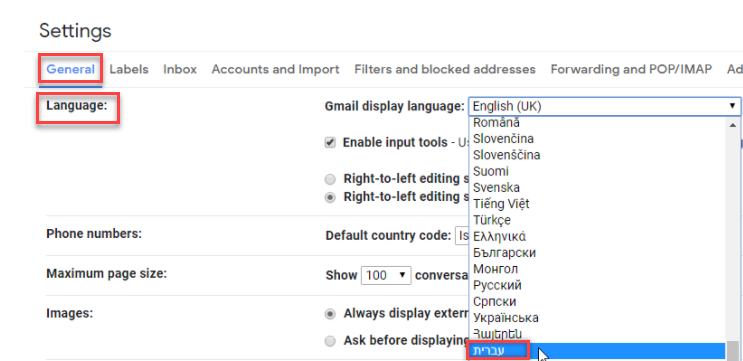Choose Suomi from language list
Image resolution: width=743 pixels, height=361 pixels.
pos(597,171)
